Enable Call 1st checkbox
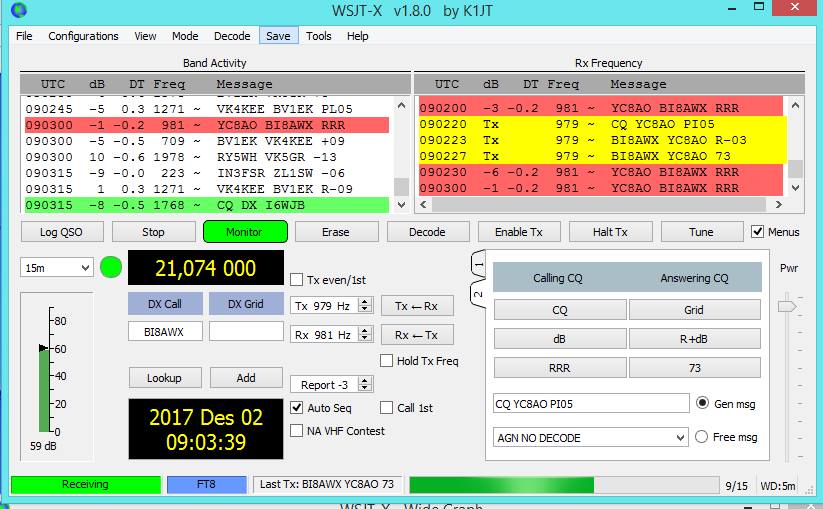 coord(386,407)
